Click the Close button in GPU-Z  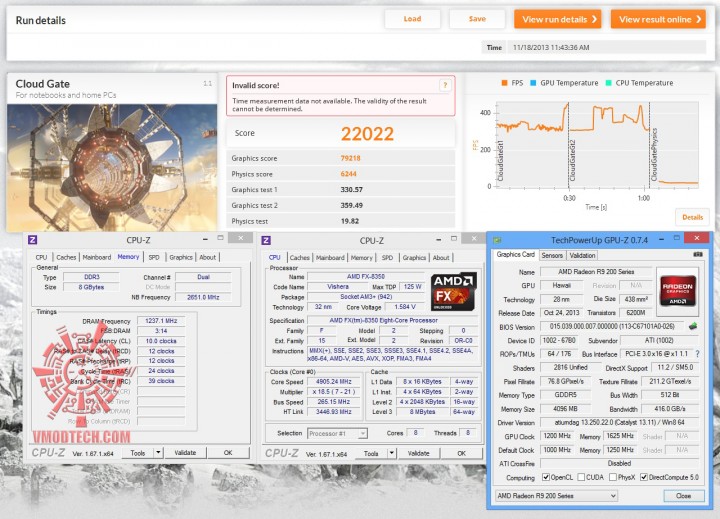pos(683,496)
